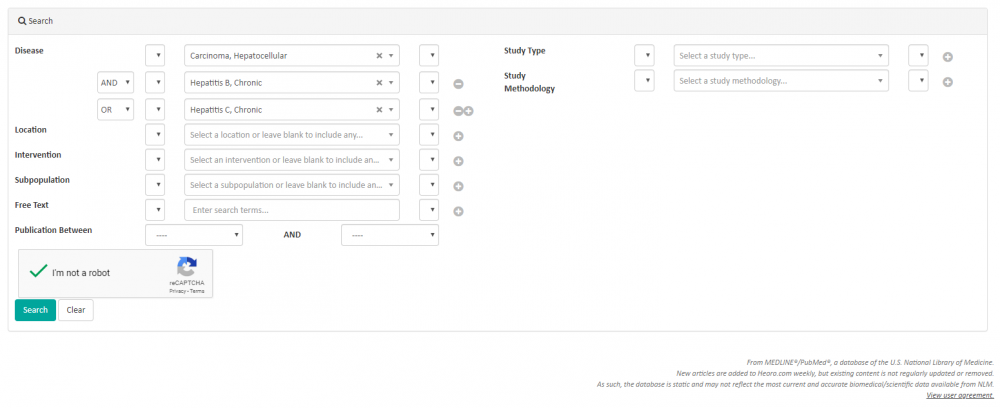The width and height of the screenshot is (1000, 408).
Task: Open the OR operator dropdown
Action: point(115,110)
